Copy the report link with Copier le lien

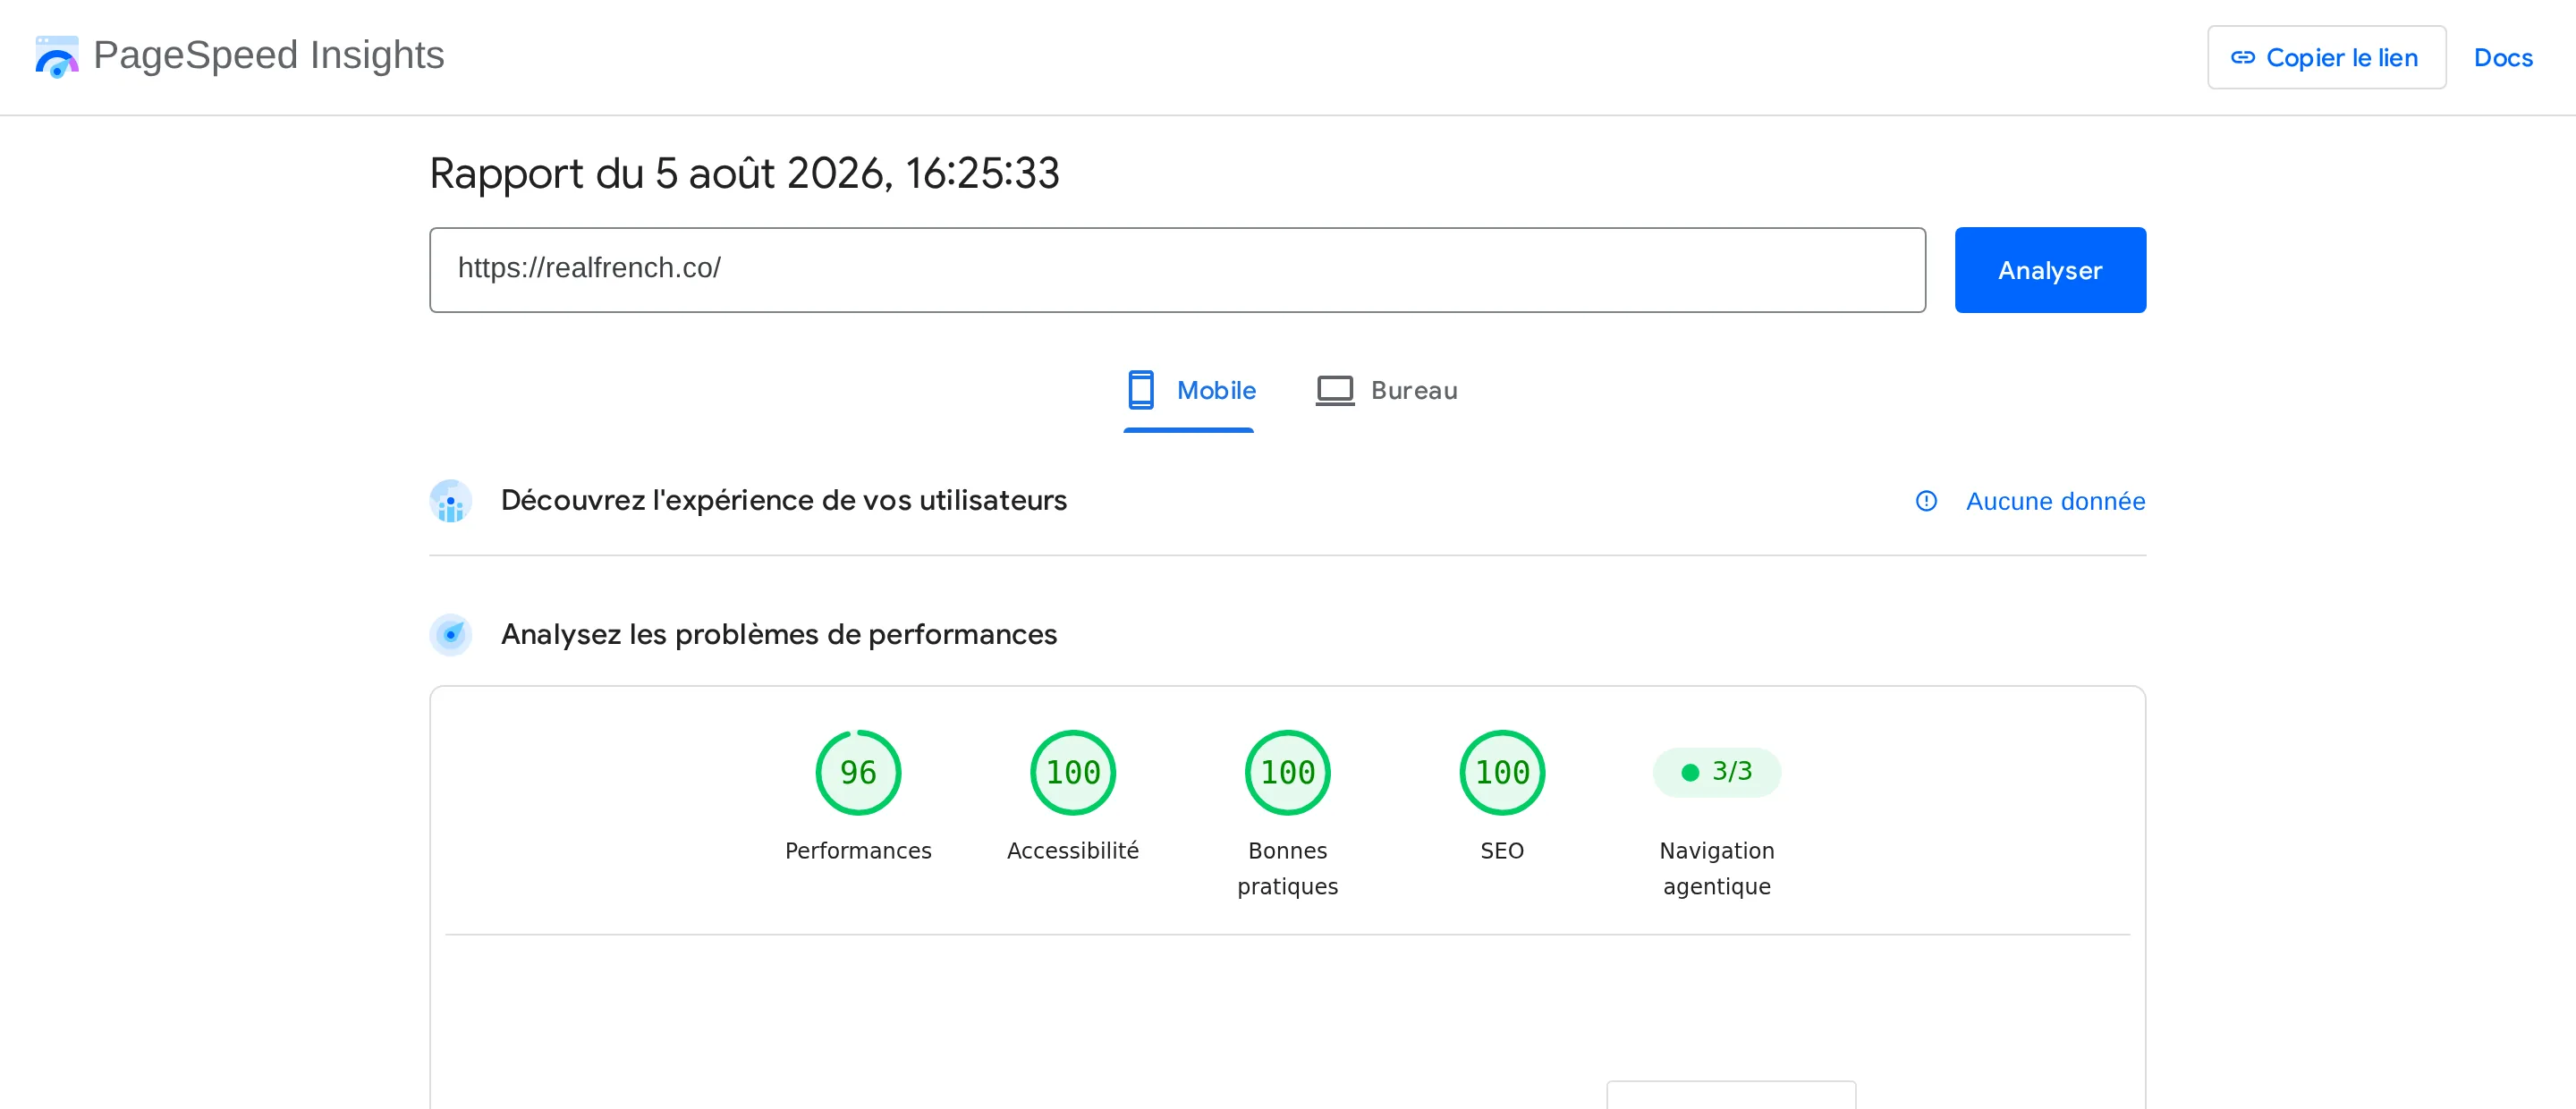point(2326,57)
